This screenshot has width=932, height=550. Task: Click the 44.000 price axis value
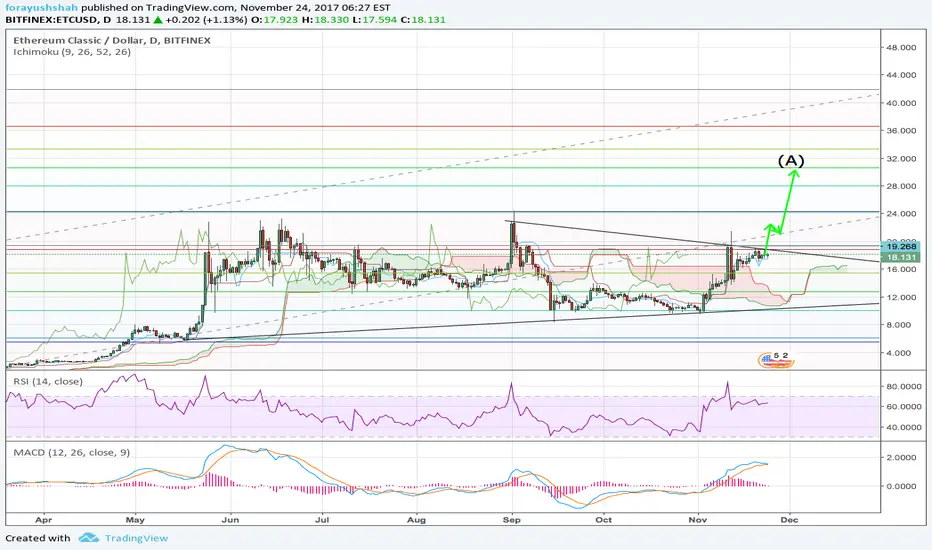(901, 75)
